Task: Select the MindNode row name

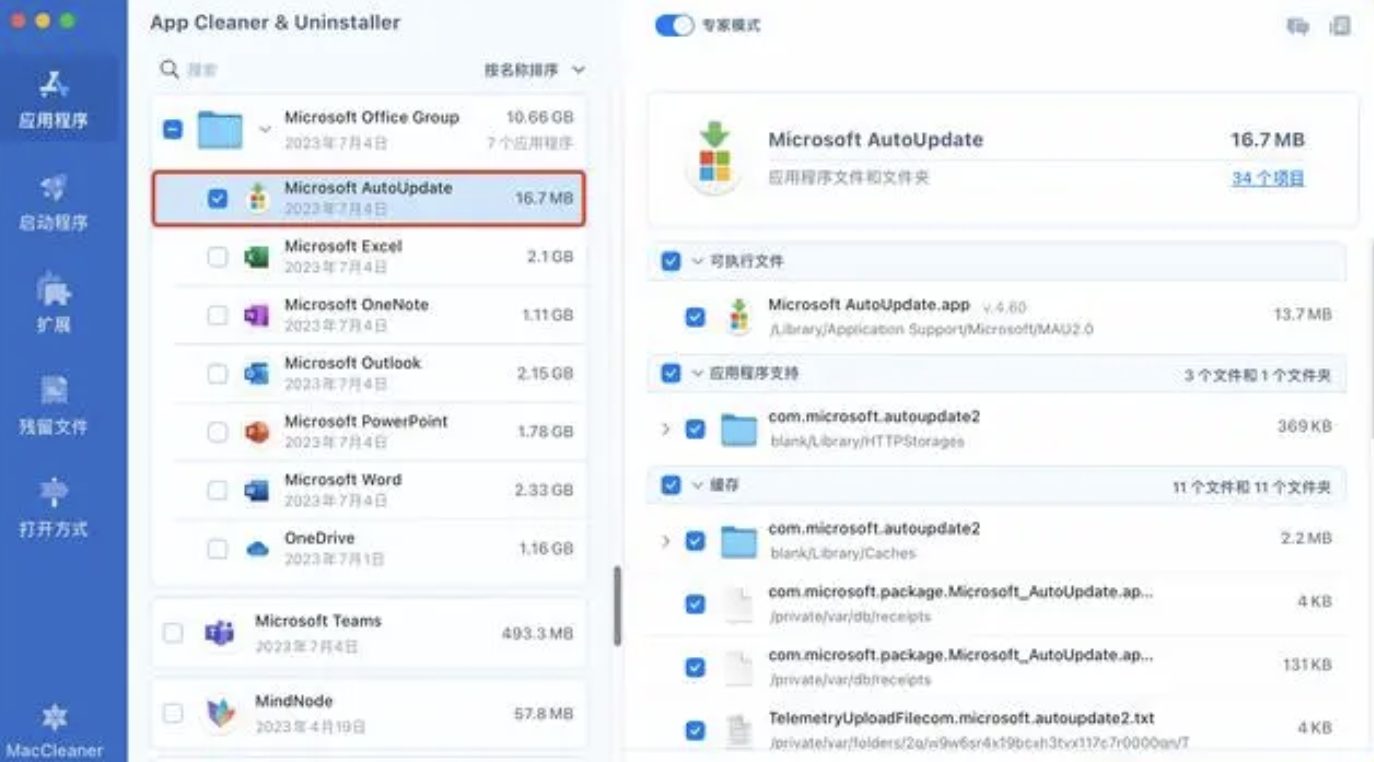Action: tap(294, 702)
